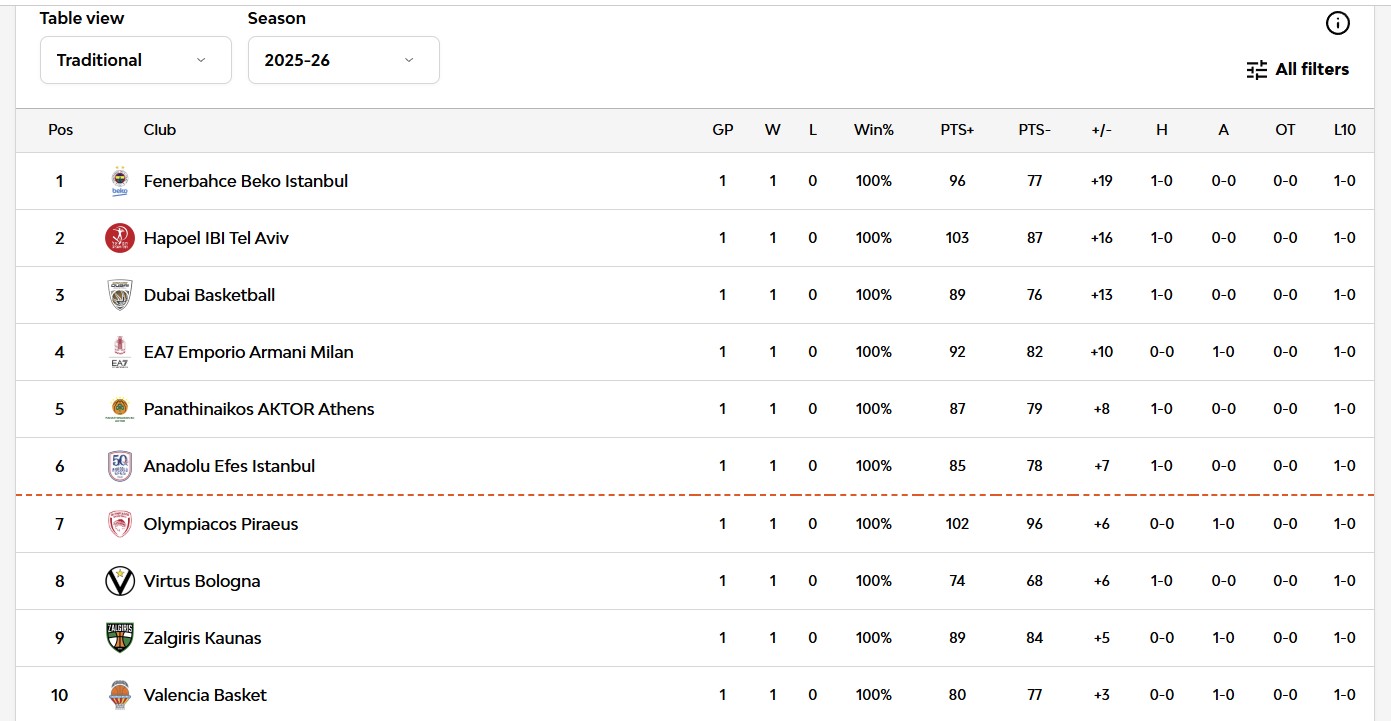
Task: Click the Zalgiris Kaunas club logo
Action: 120,638
